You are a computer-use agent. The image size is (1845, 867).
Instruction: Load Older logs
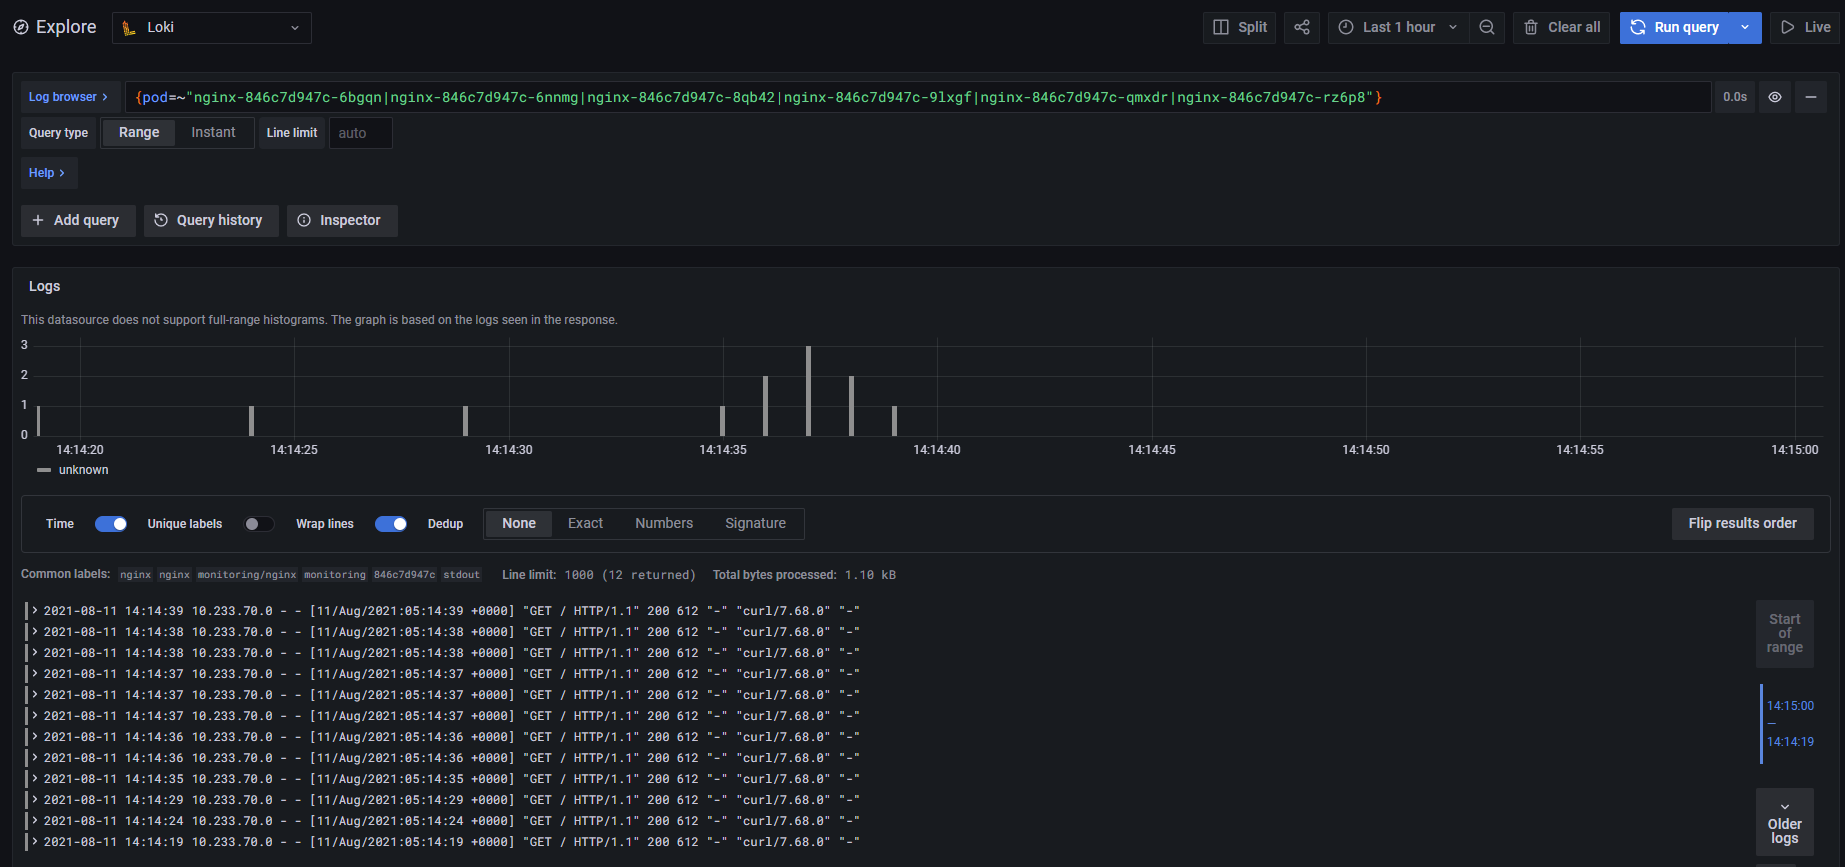[x=1785, y=822]
